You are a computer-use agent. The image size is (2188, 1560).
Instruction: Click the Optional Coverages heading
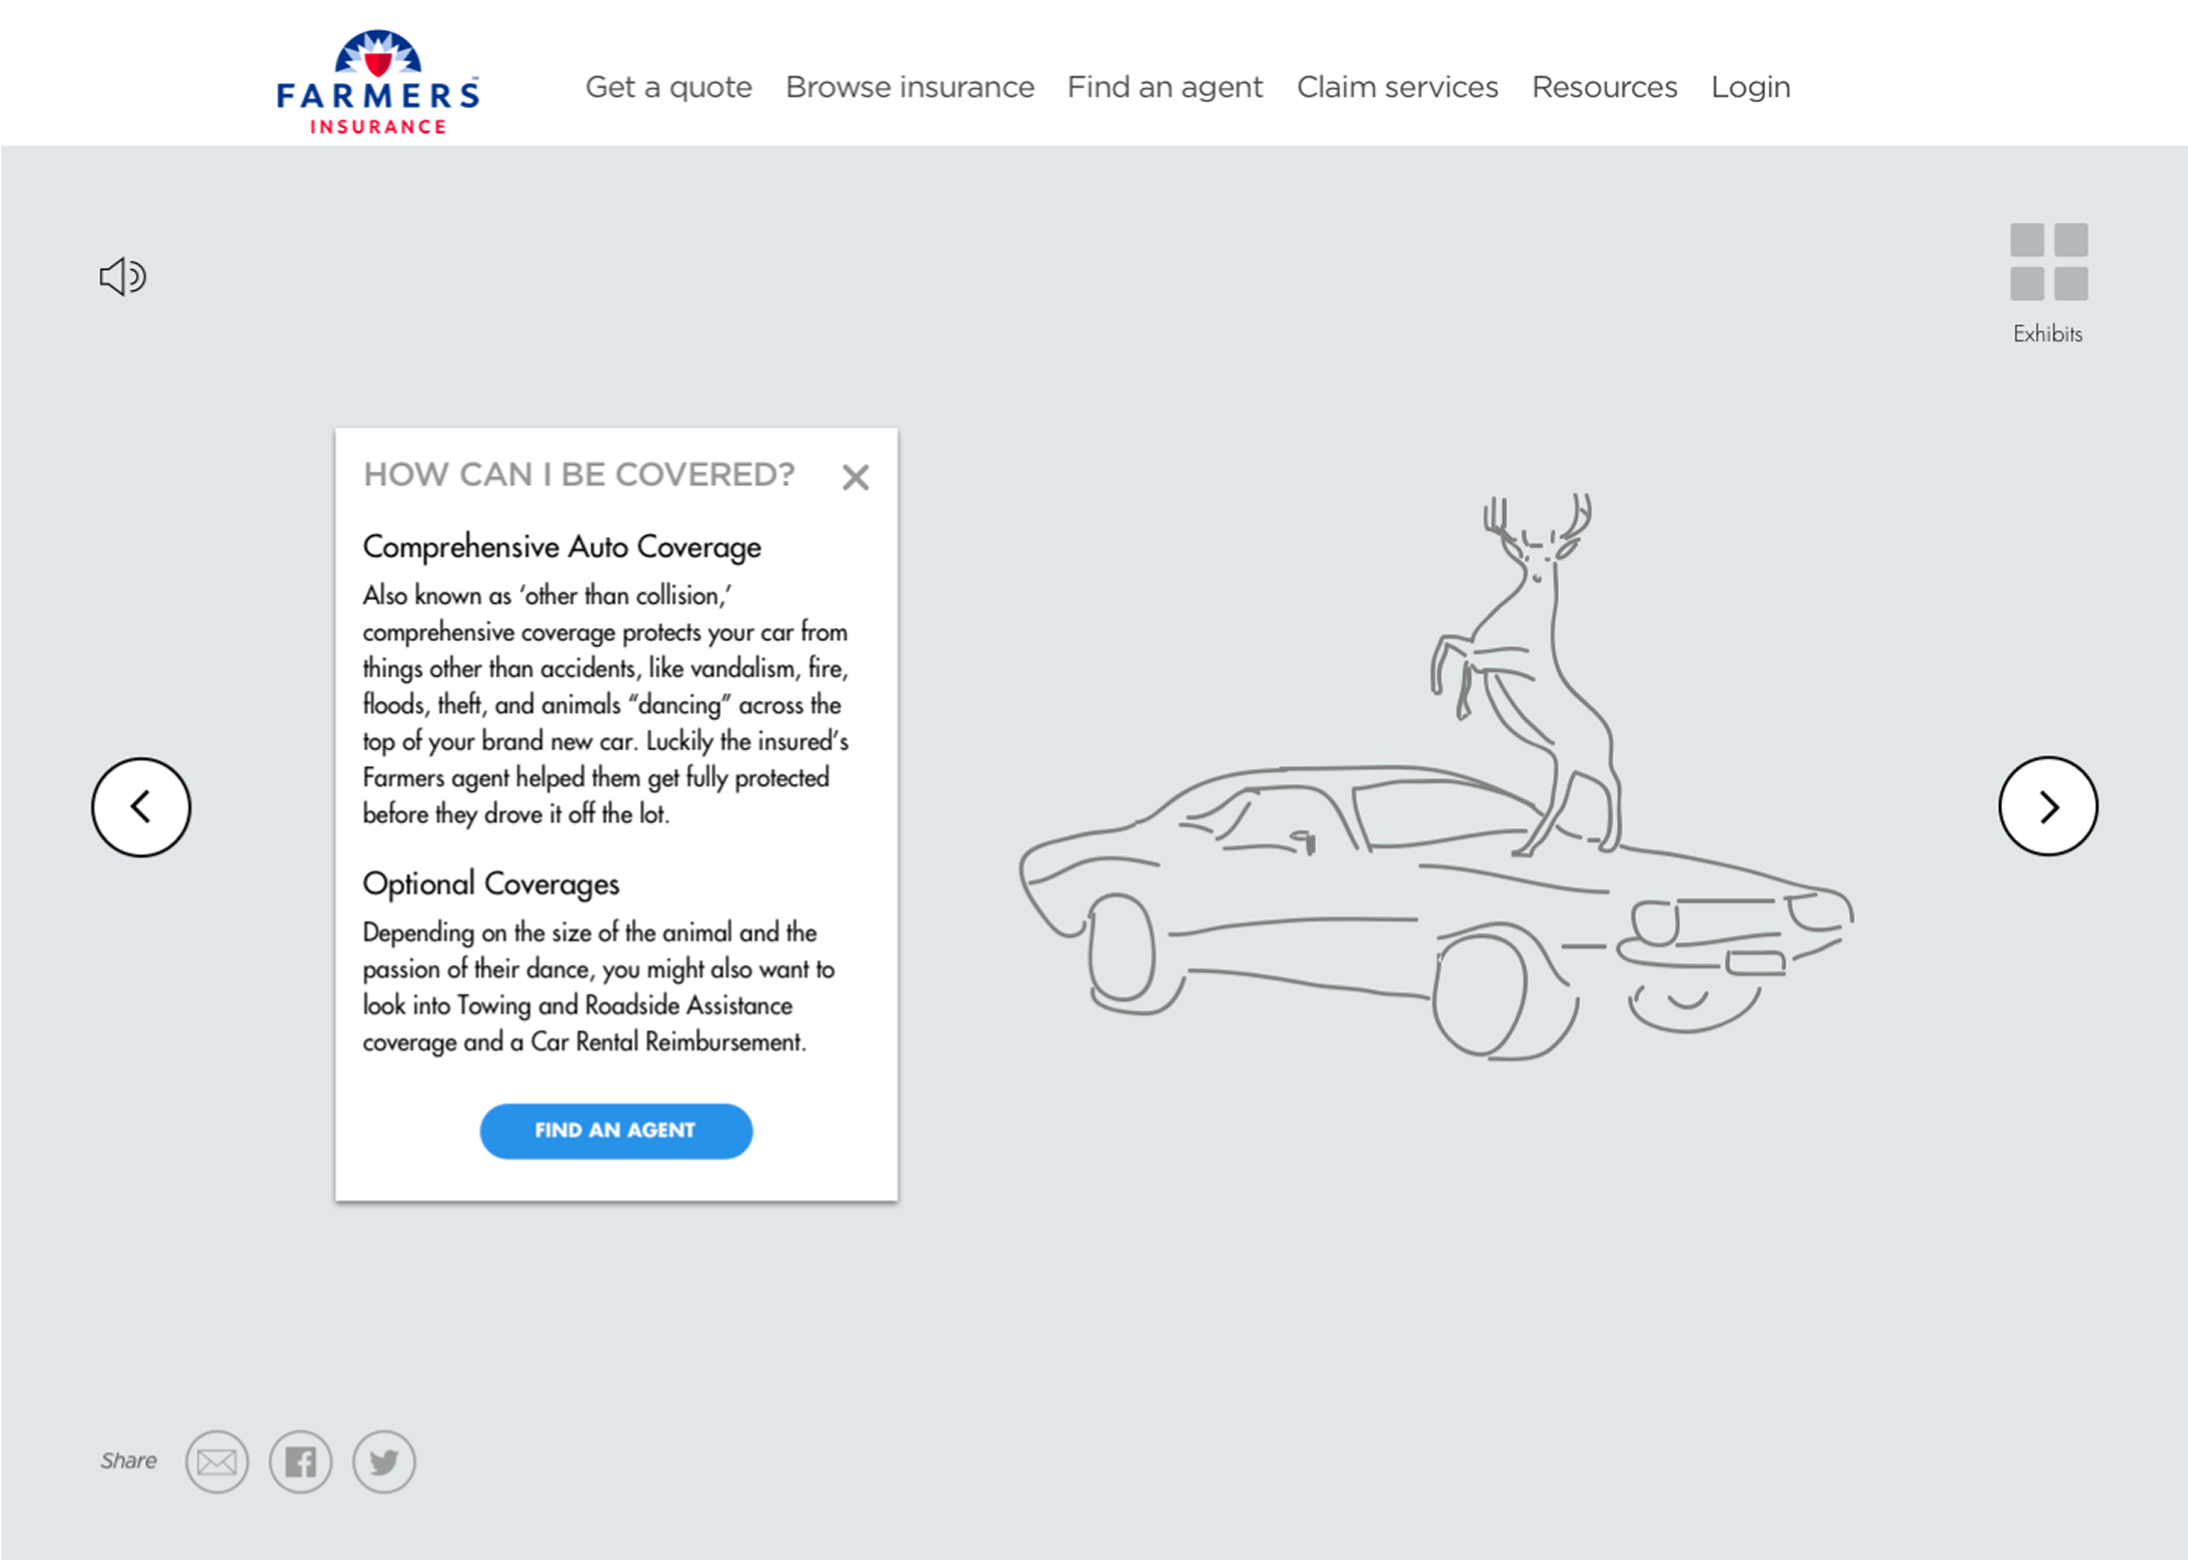click(490, 884)
